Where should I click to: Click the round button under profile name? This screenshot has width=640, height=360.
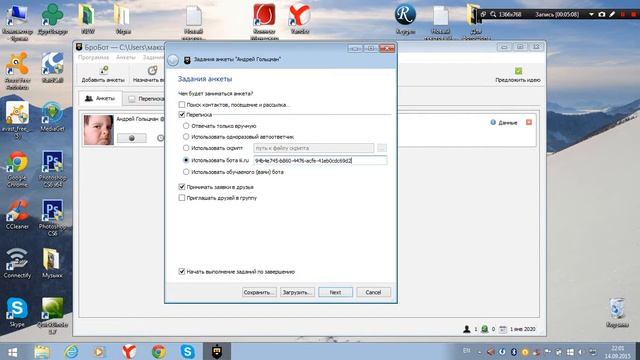click(x=131, y=138)
